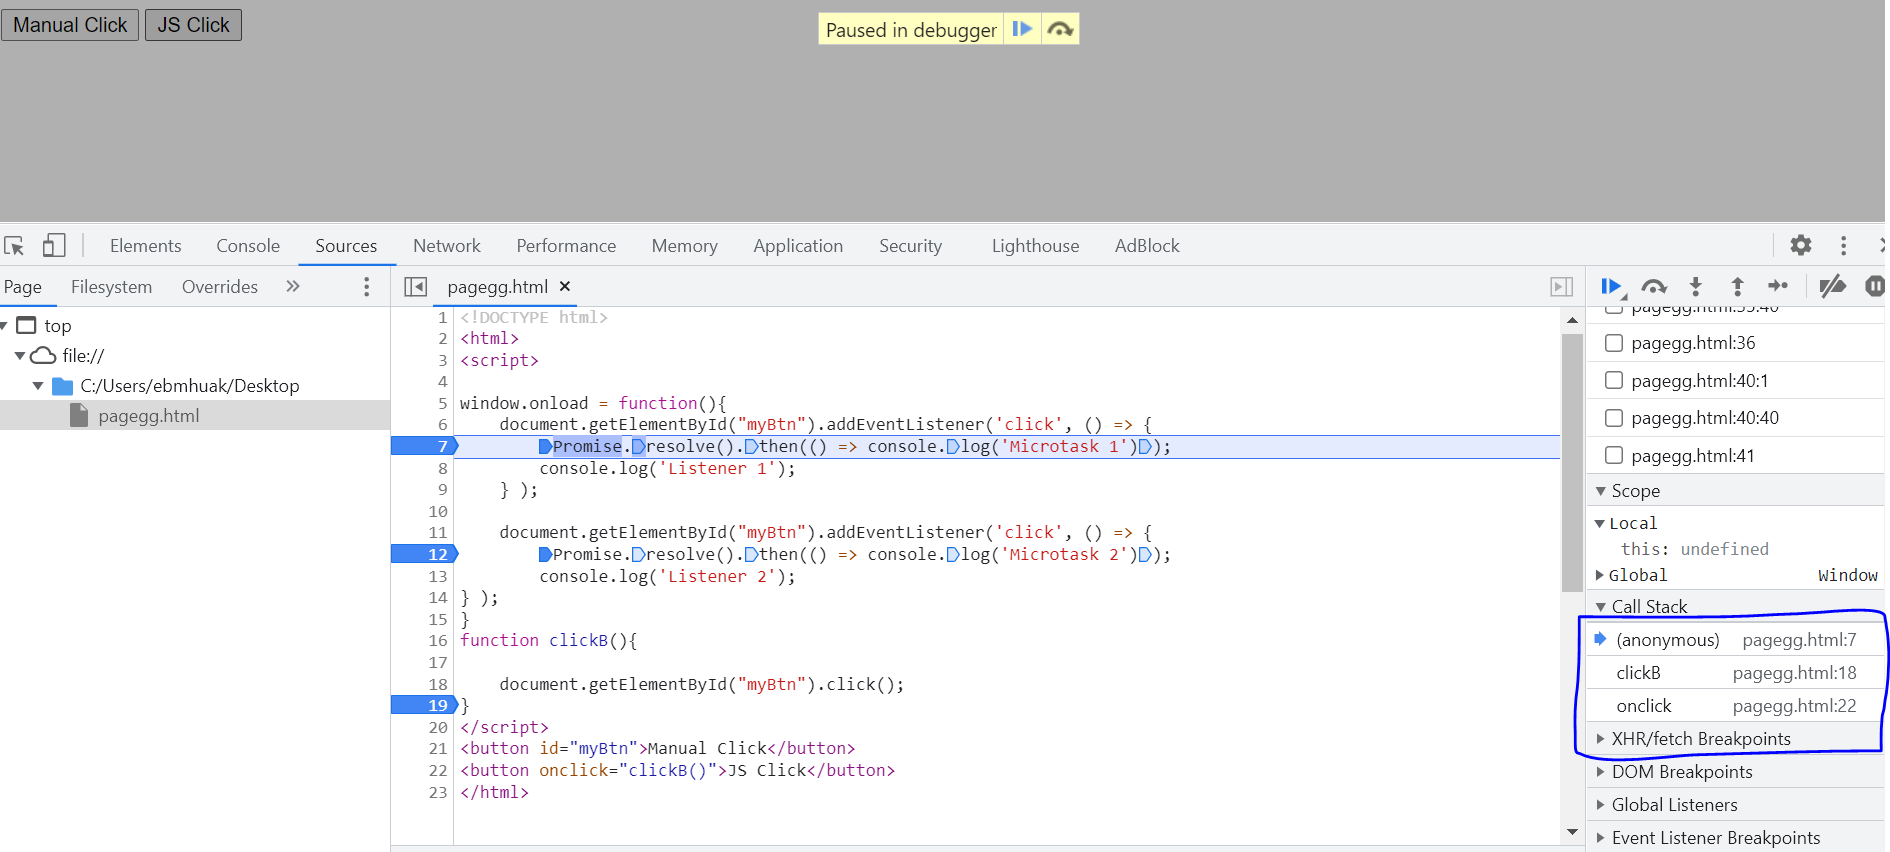1890x852 pixels.
Task: Toggle device toolbar icon
Action: (x=54, y=245)
